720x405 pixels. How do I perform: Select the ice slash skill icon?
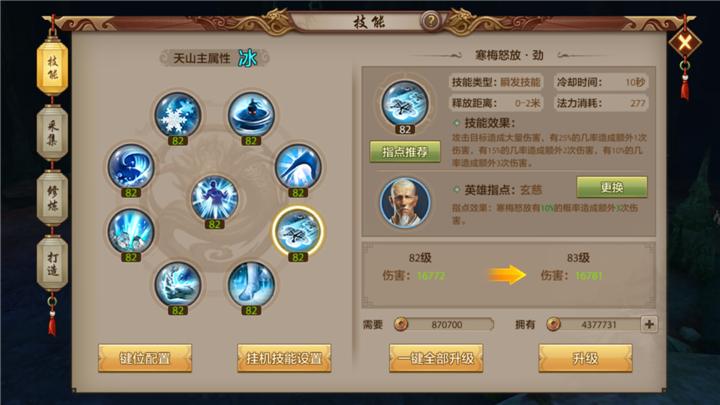[x=298, y=166]
